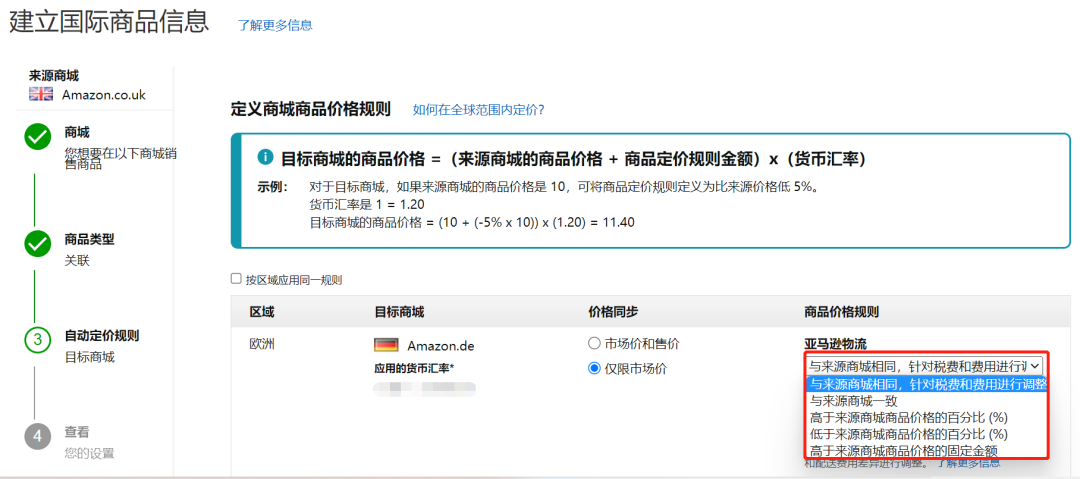Click the 货币汇率是 1 = 1.20 line
Viewport: 1080px width, 479px height.
click(367, 205)
